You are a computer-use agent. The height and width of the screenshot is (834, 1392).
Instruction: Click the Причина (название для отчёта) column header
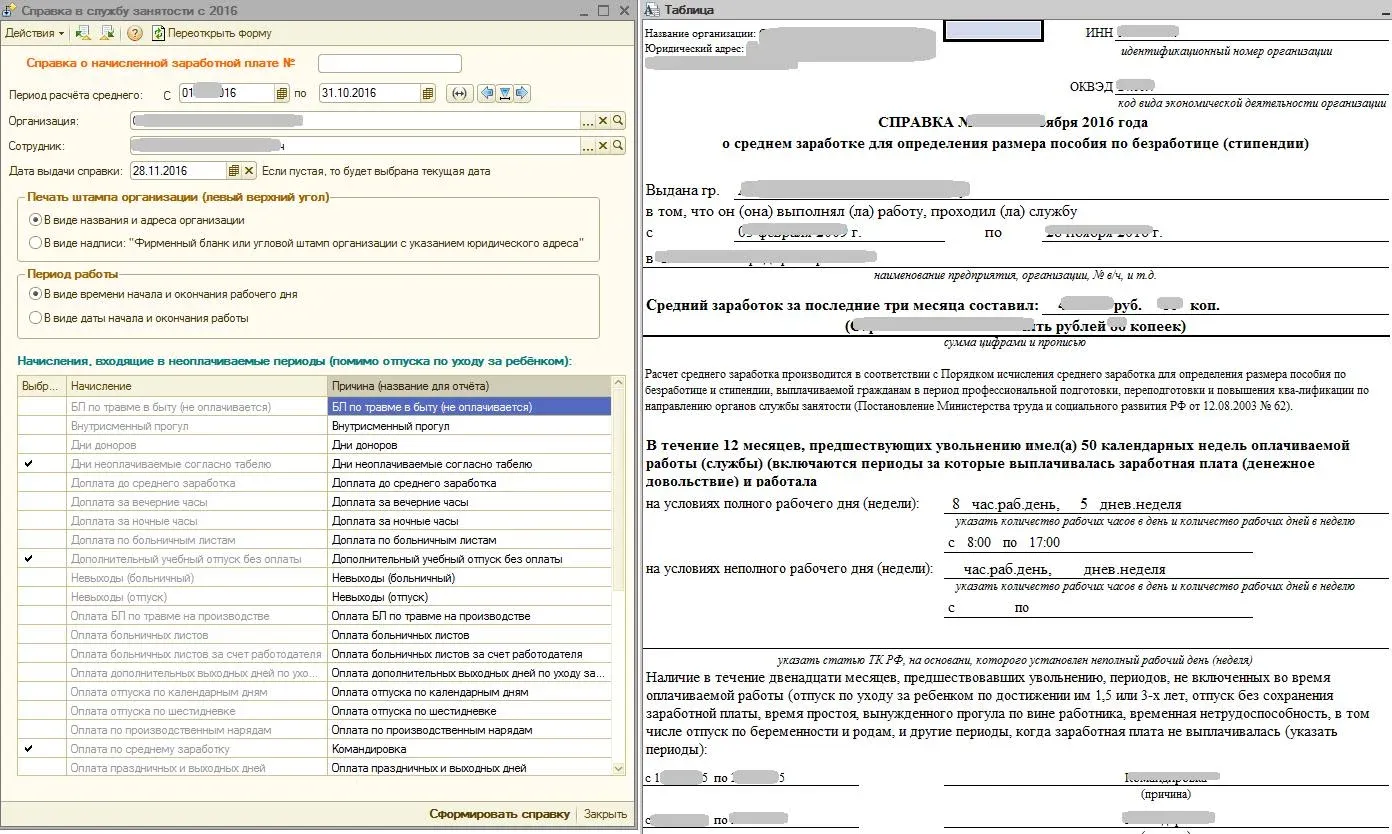[469, 386]
